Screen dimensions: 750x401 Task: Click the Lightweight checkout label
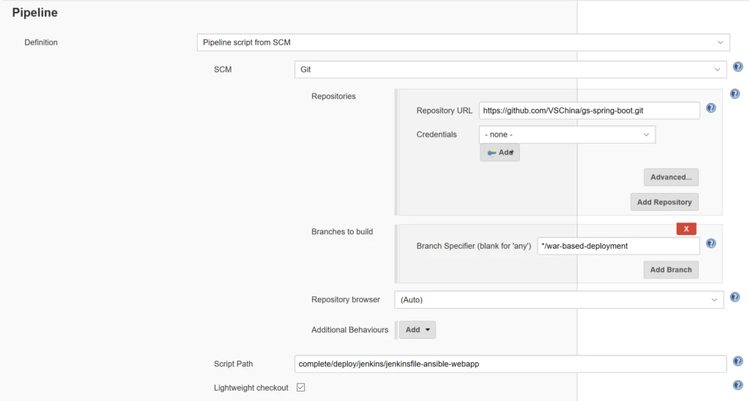tap(251, 388)
